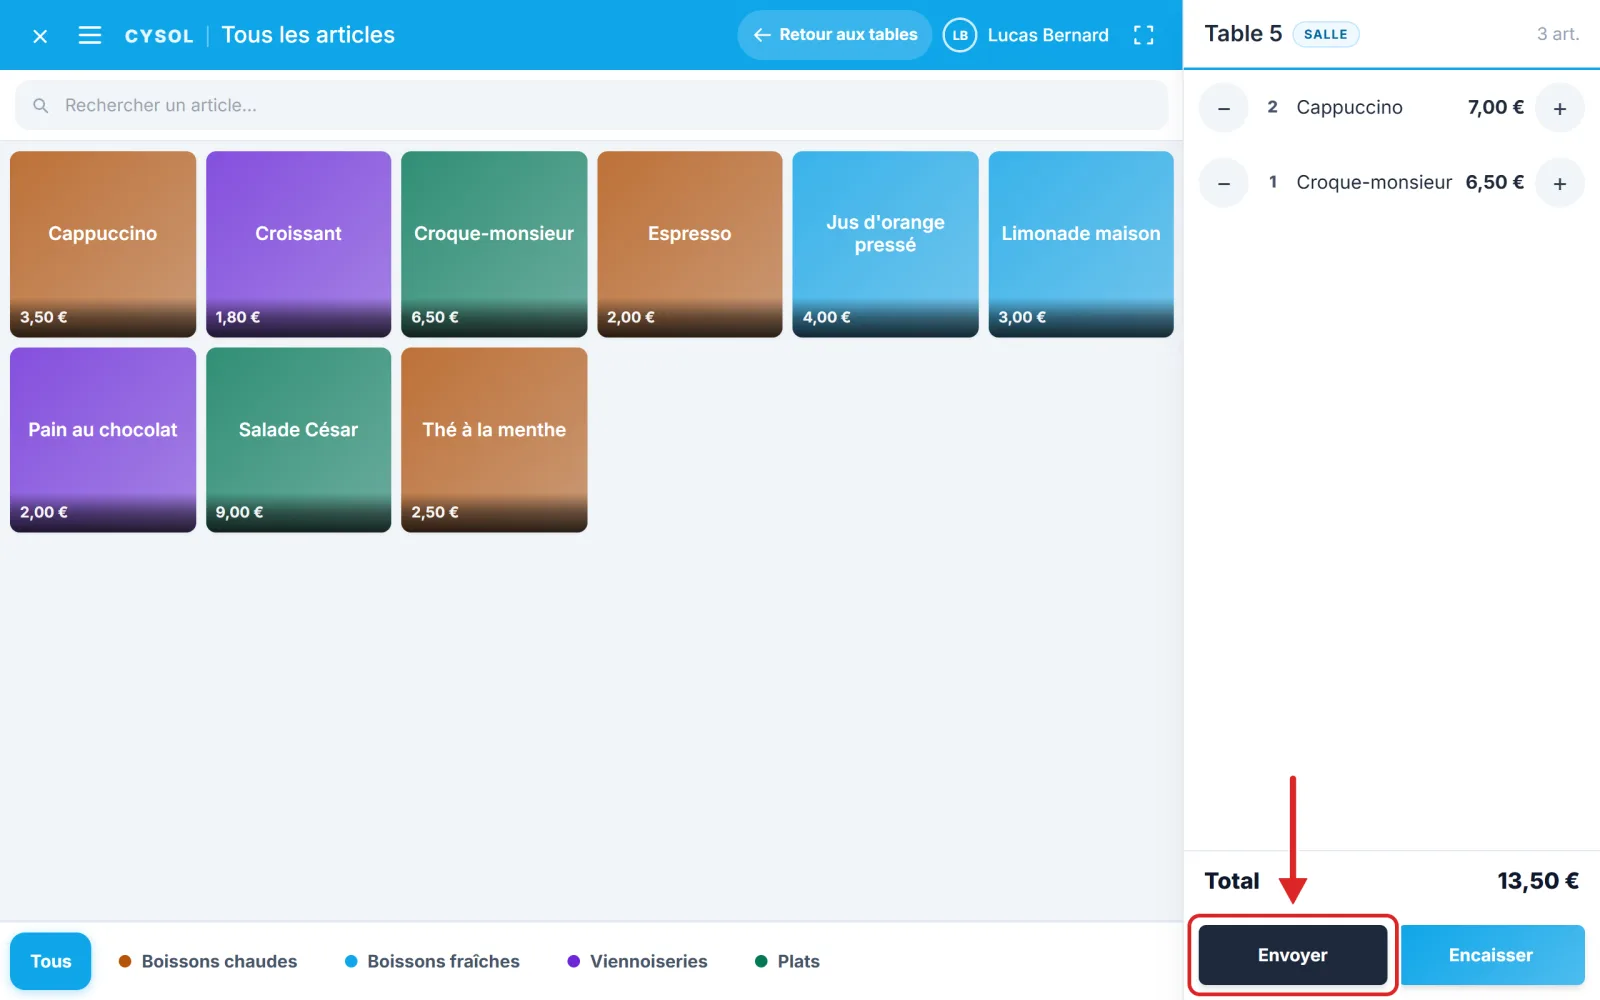This screenshot has width=1600, height=1000.
Task: Add Pain au chocolat to the order
Action: 103,440
